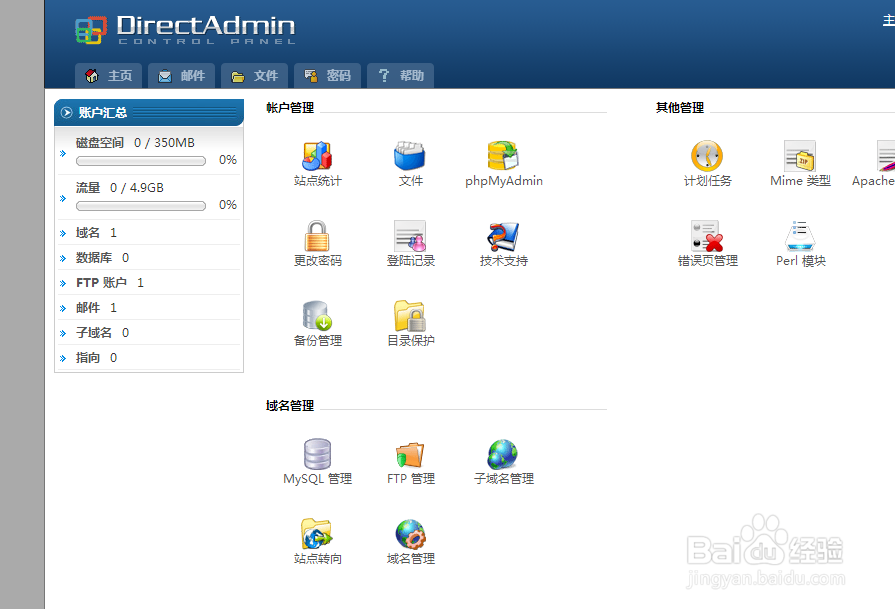
Task: Expand the 邮件 summary row arrow
Action: pyautogui.click(x=63, y=308)
